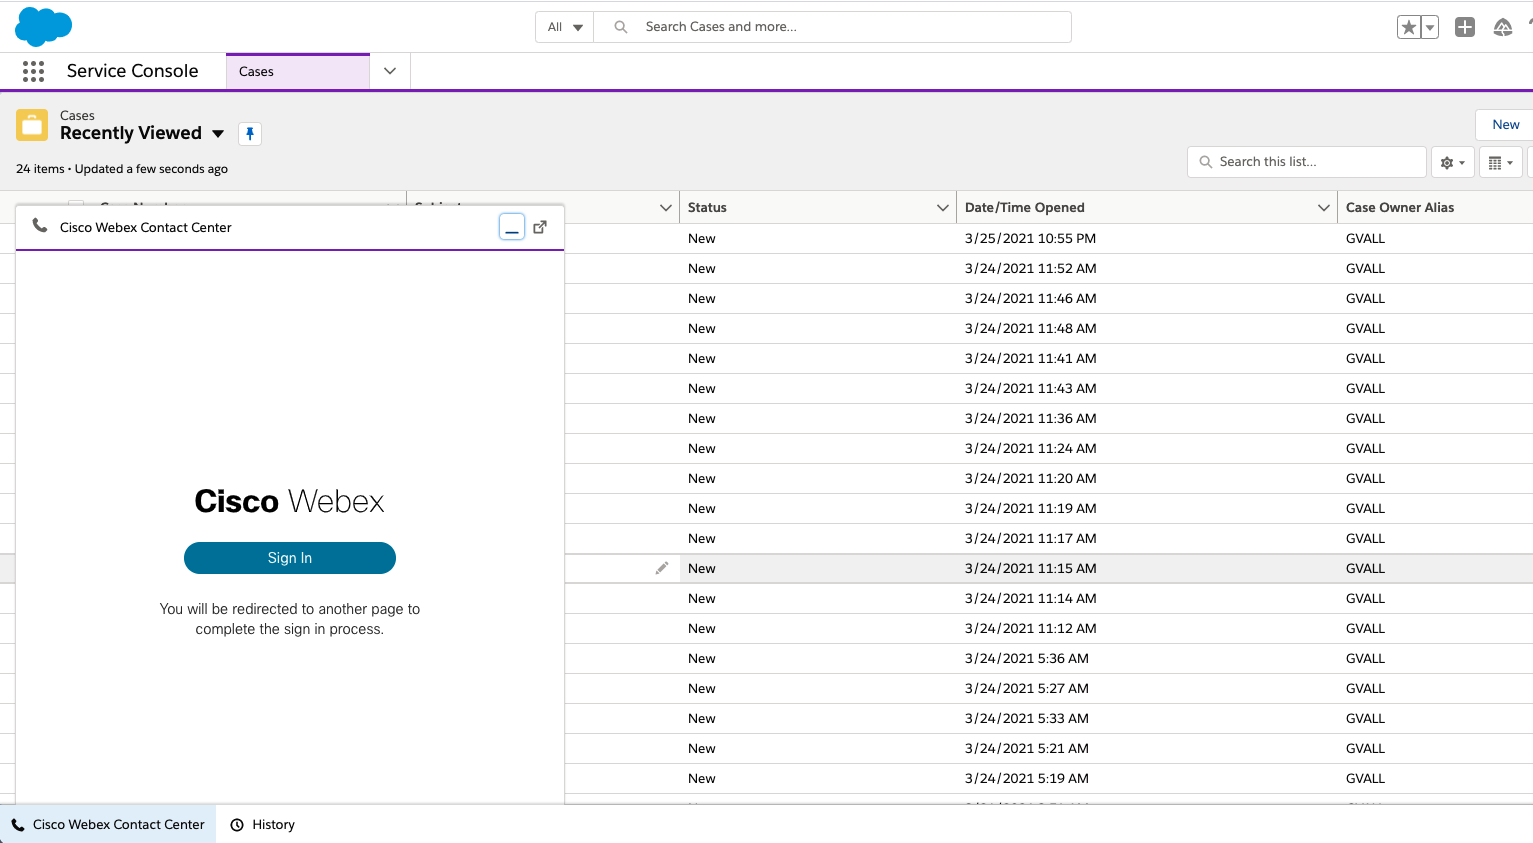This screenshot has width=1533, height=843.
Task: Open the App Launcher dots grid
Action: [33, 71]
